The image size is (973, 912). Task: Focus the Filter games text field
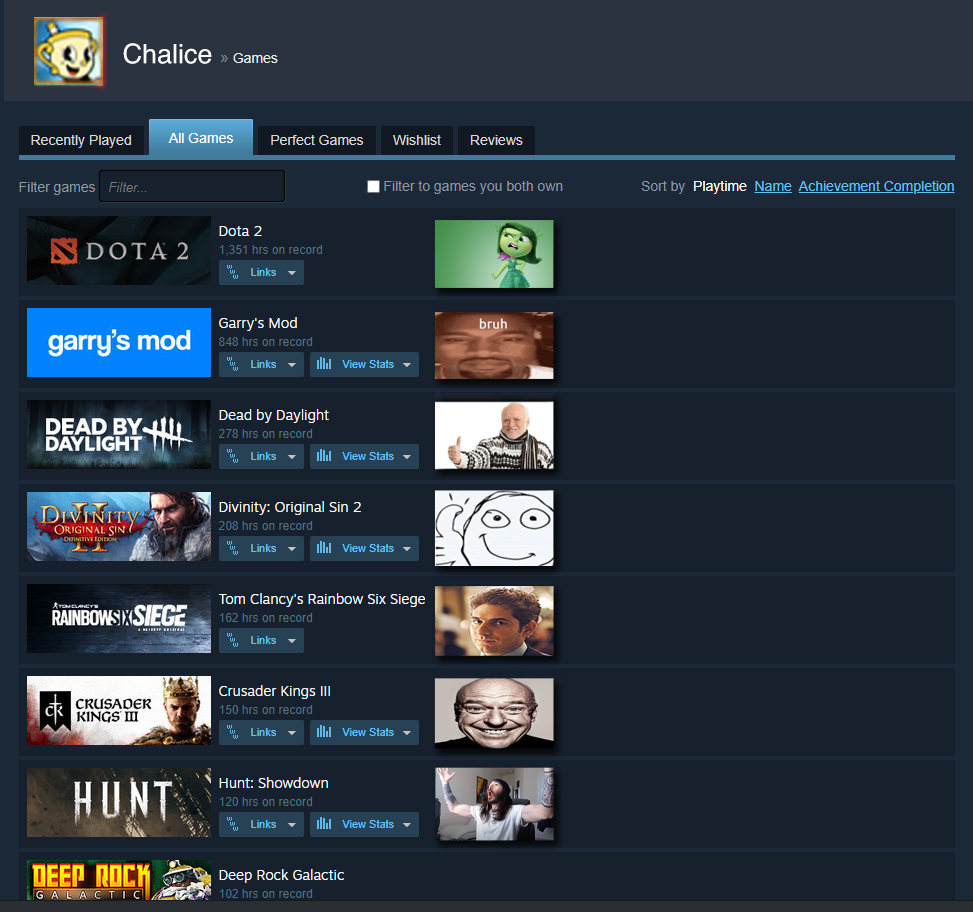[x=192, y=186]
